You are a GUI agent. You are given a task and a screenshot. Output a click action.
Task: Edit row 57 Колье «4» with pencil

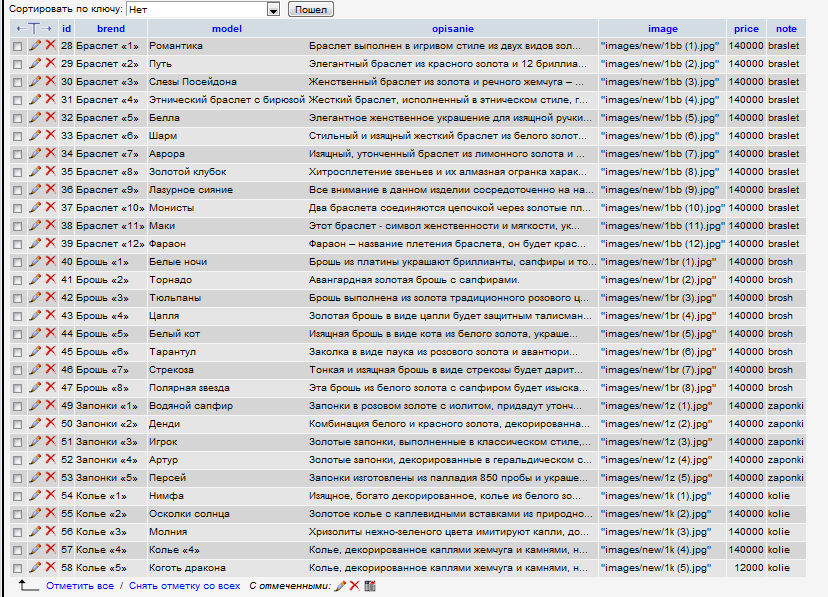pos(35,549)
